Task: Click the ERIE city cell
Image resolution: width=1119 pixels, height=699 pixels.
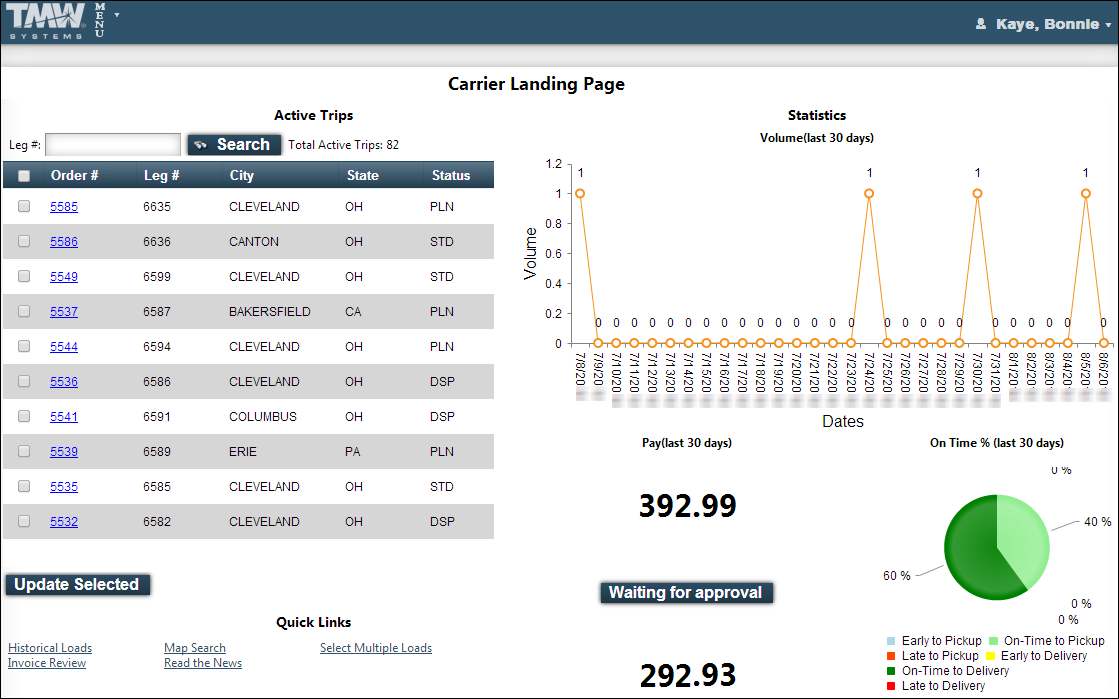Action: (243, 451)
